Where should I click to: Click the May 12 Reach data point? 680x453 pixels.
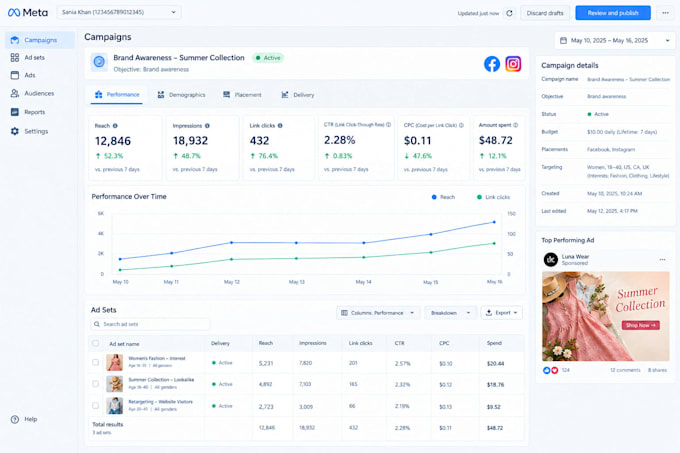point(232,242)
